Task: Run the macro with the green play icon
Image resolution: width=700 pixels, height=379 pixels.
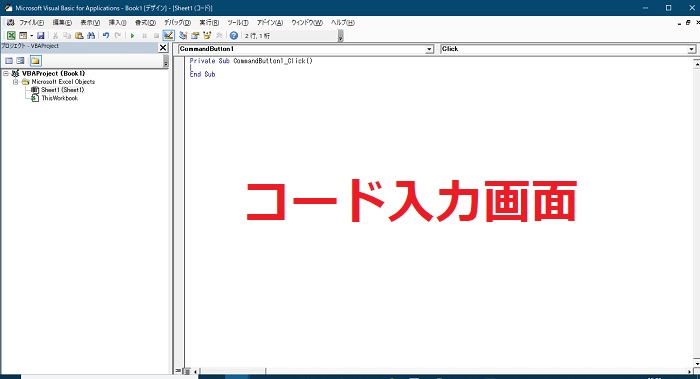Action: pyautogui.click(x=132, y=35)
